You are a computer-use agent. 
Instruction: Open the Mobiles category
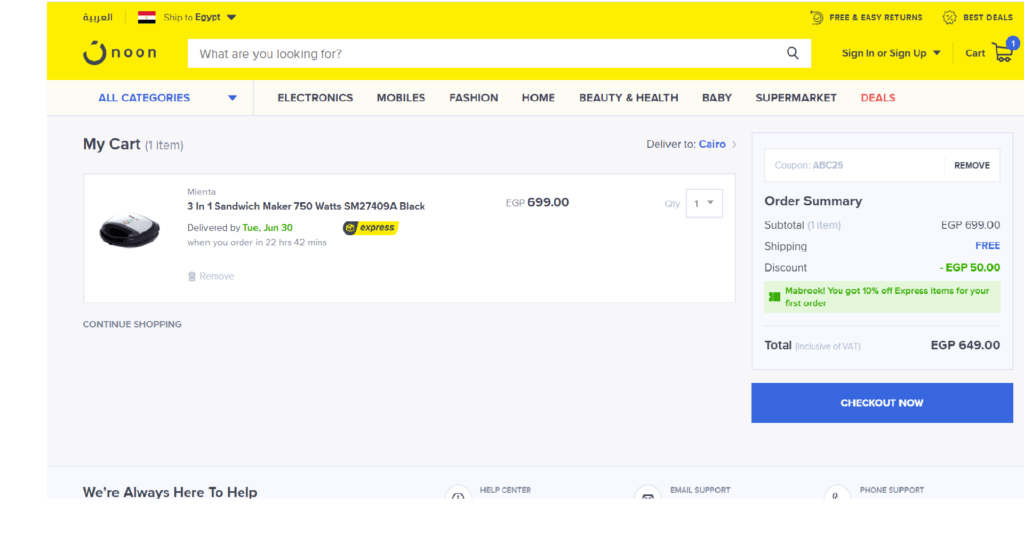click(x=401, y=98)
